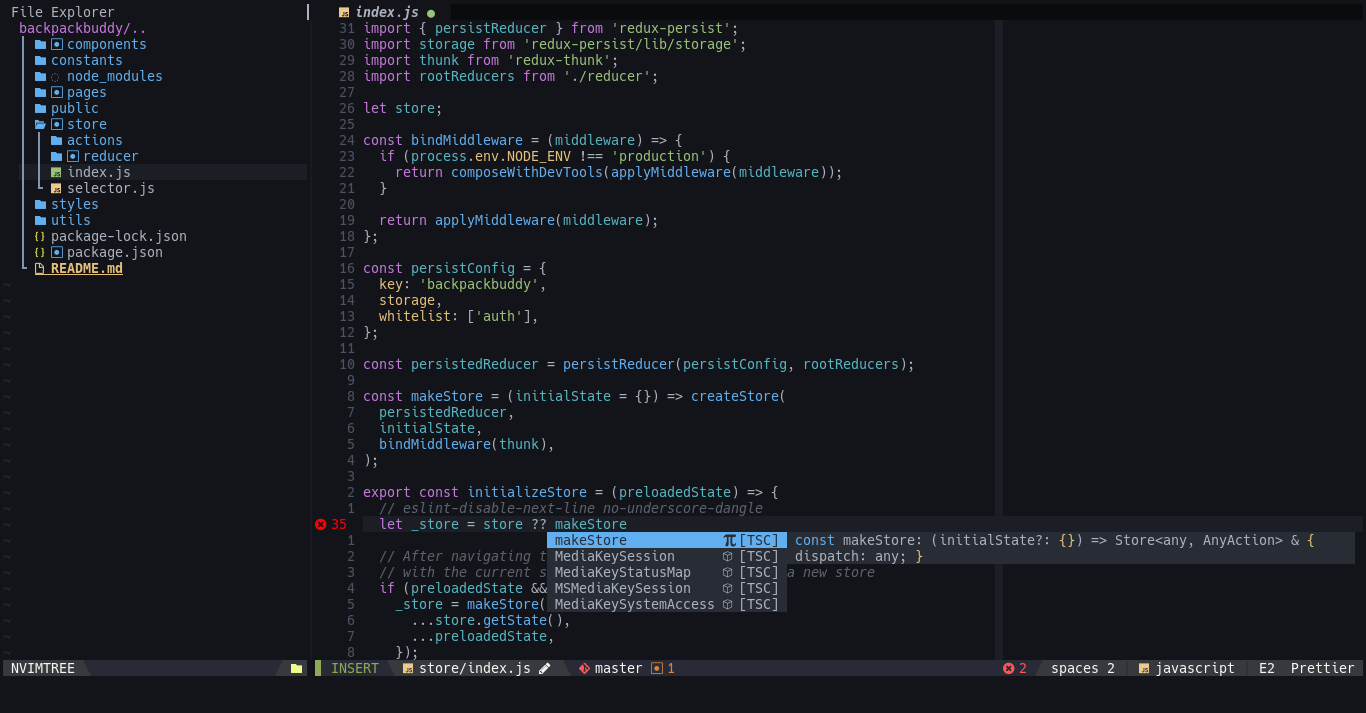The width and height of the screenshot is (1366, 713).
Task: Click the folder icon in NVIMTREE statusline
Action: pyautogui.click(x=295, y=668)
